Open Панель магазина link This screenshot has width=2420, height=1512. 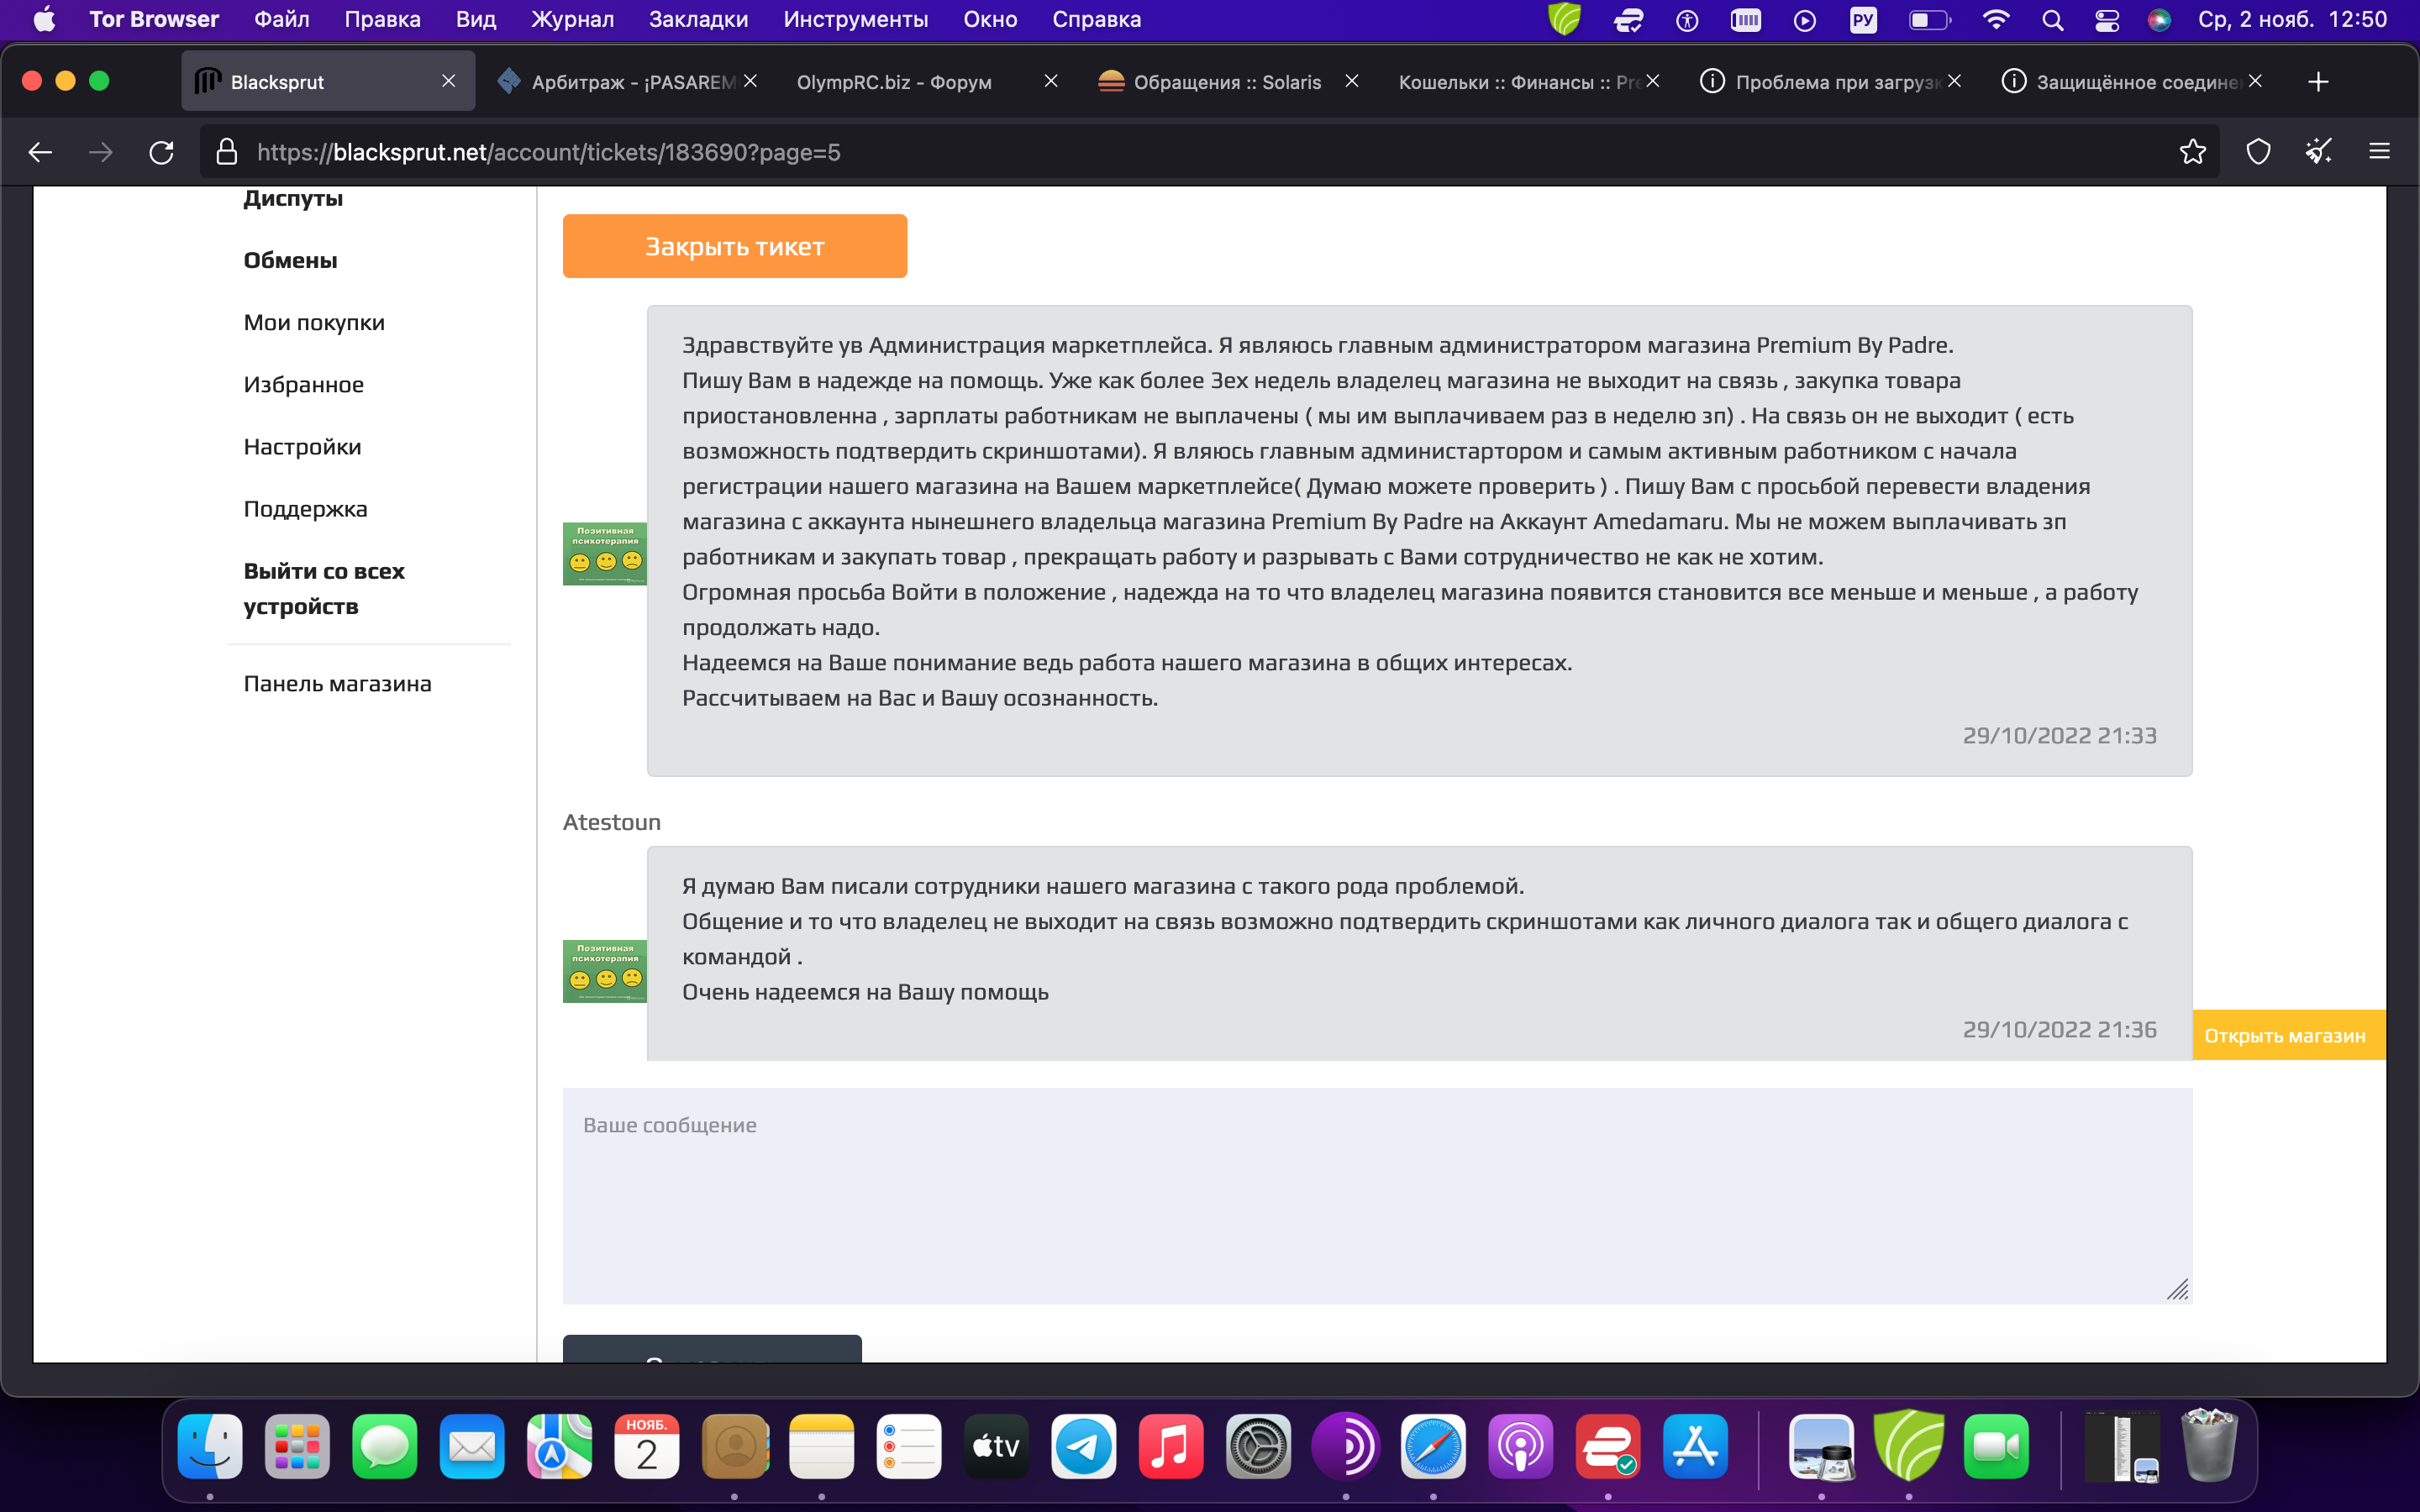point(337,683)
